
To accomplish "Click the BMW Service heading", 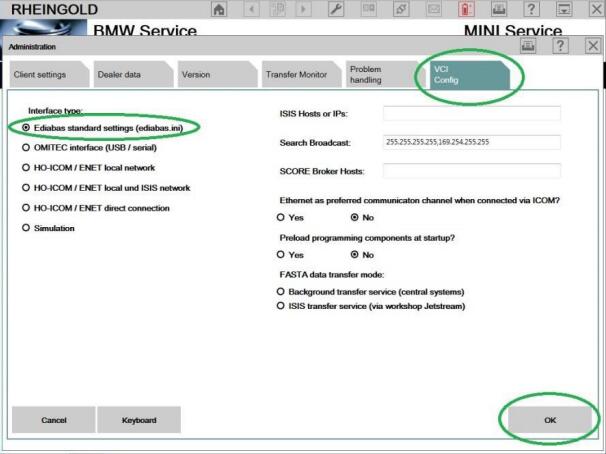I will pos(145,30).
